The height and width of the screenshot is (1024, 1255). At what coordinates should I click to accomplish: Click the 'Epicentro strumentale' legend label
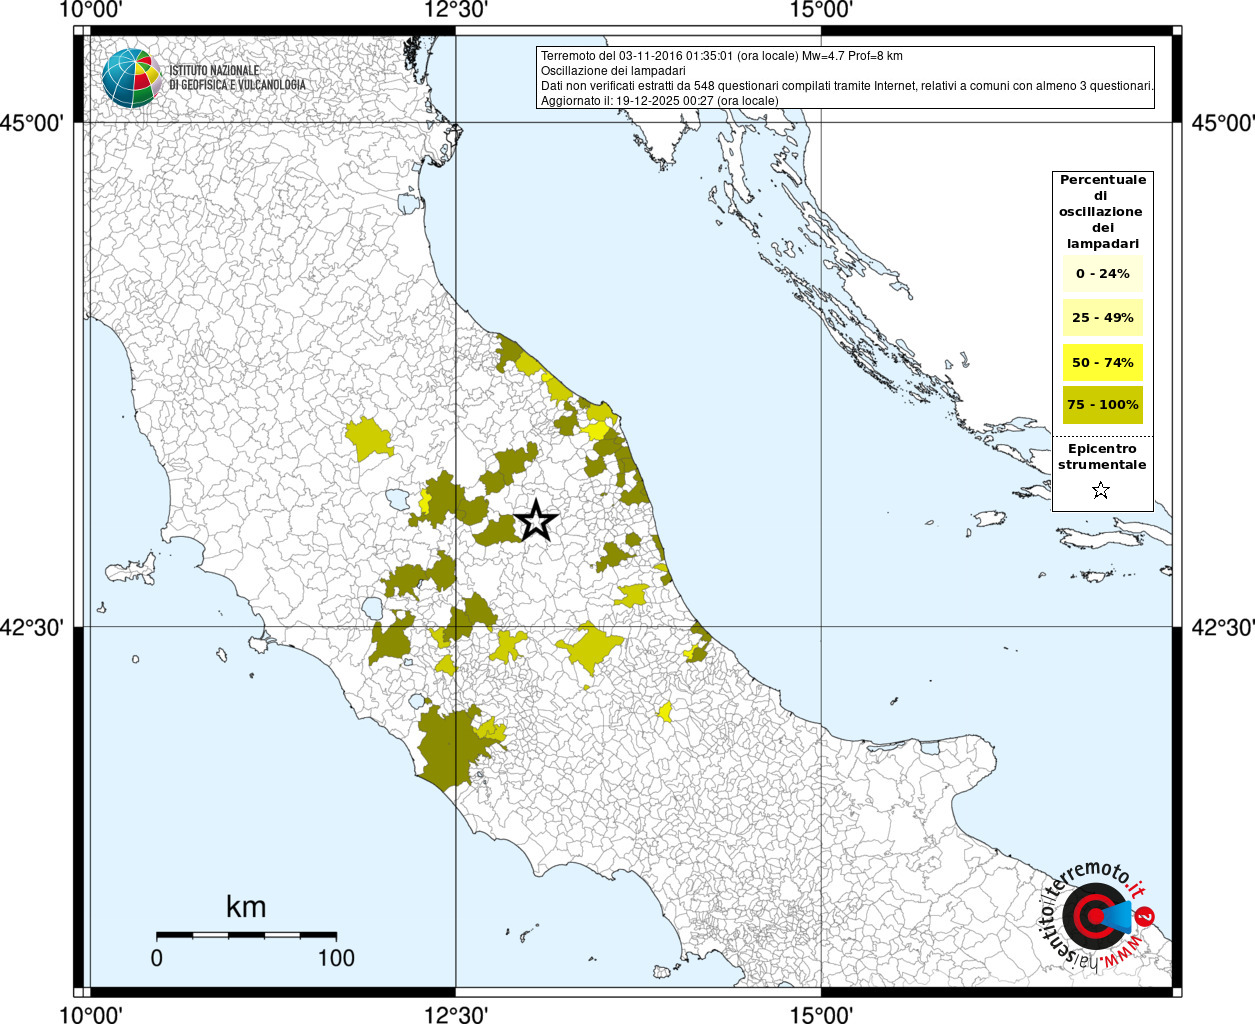click(x=1102, y=456)
